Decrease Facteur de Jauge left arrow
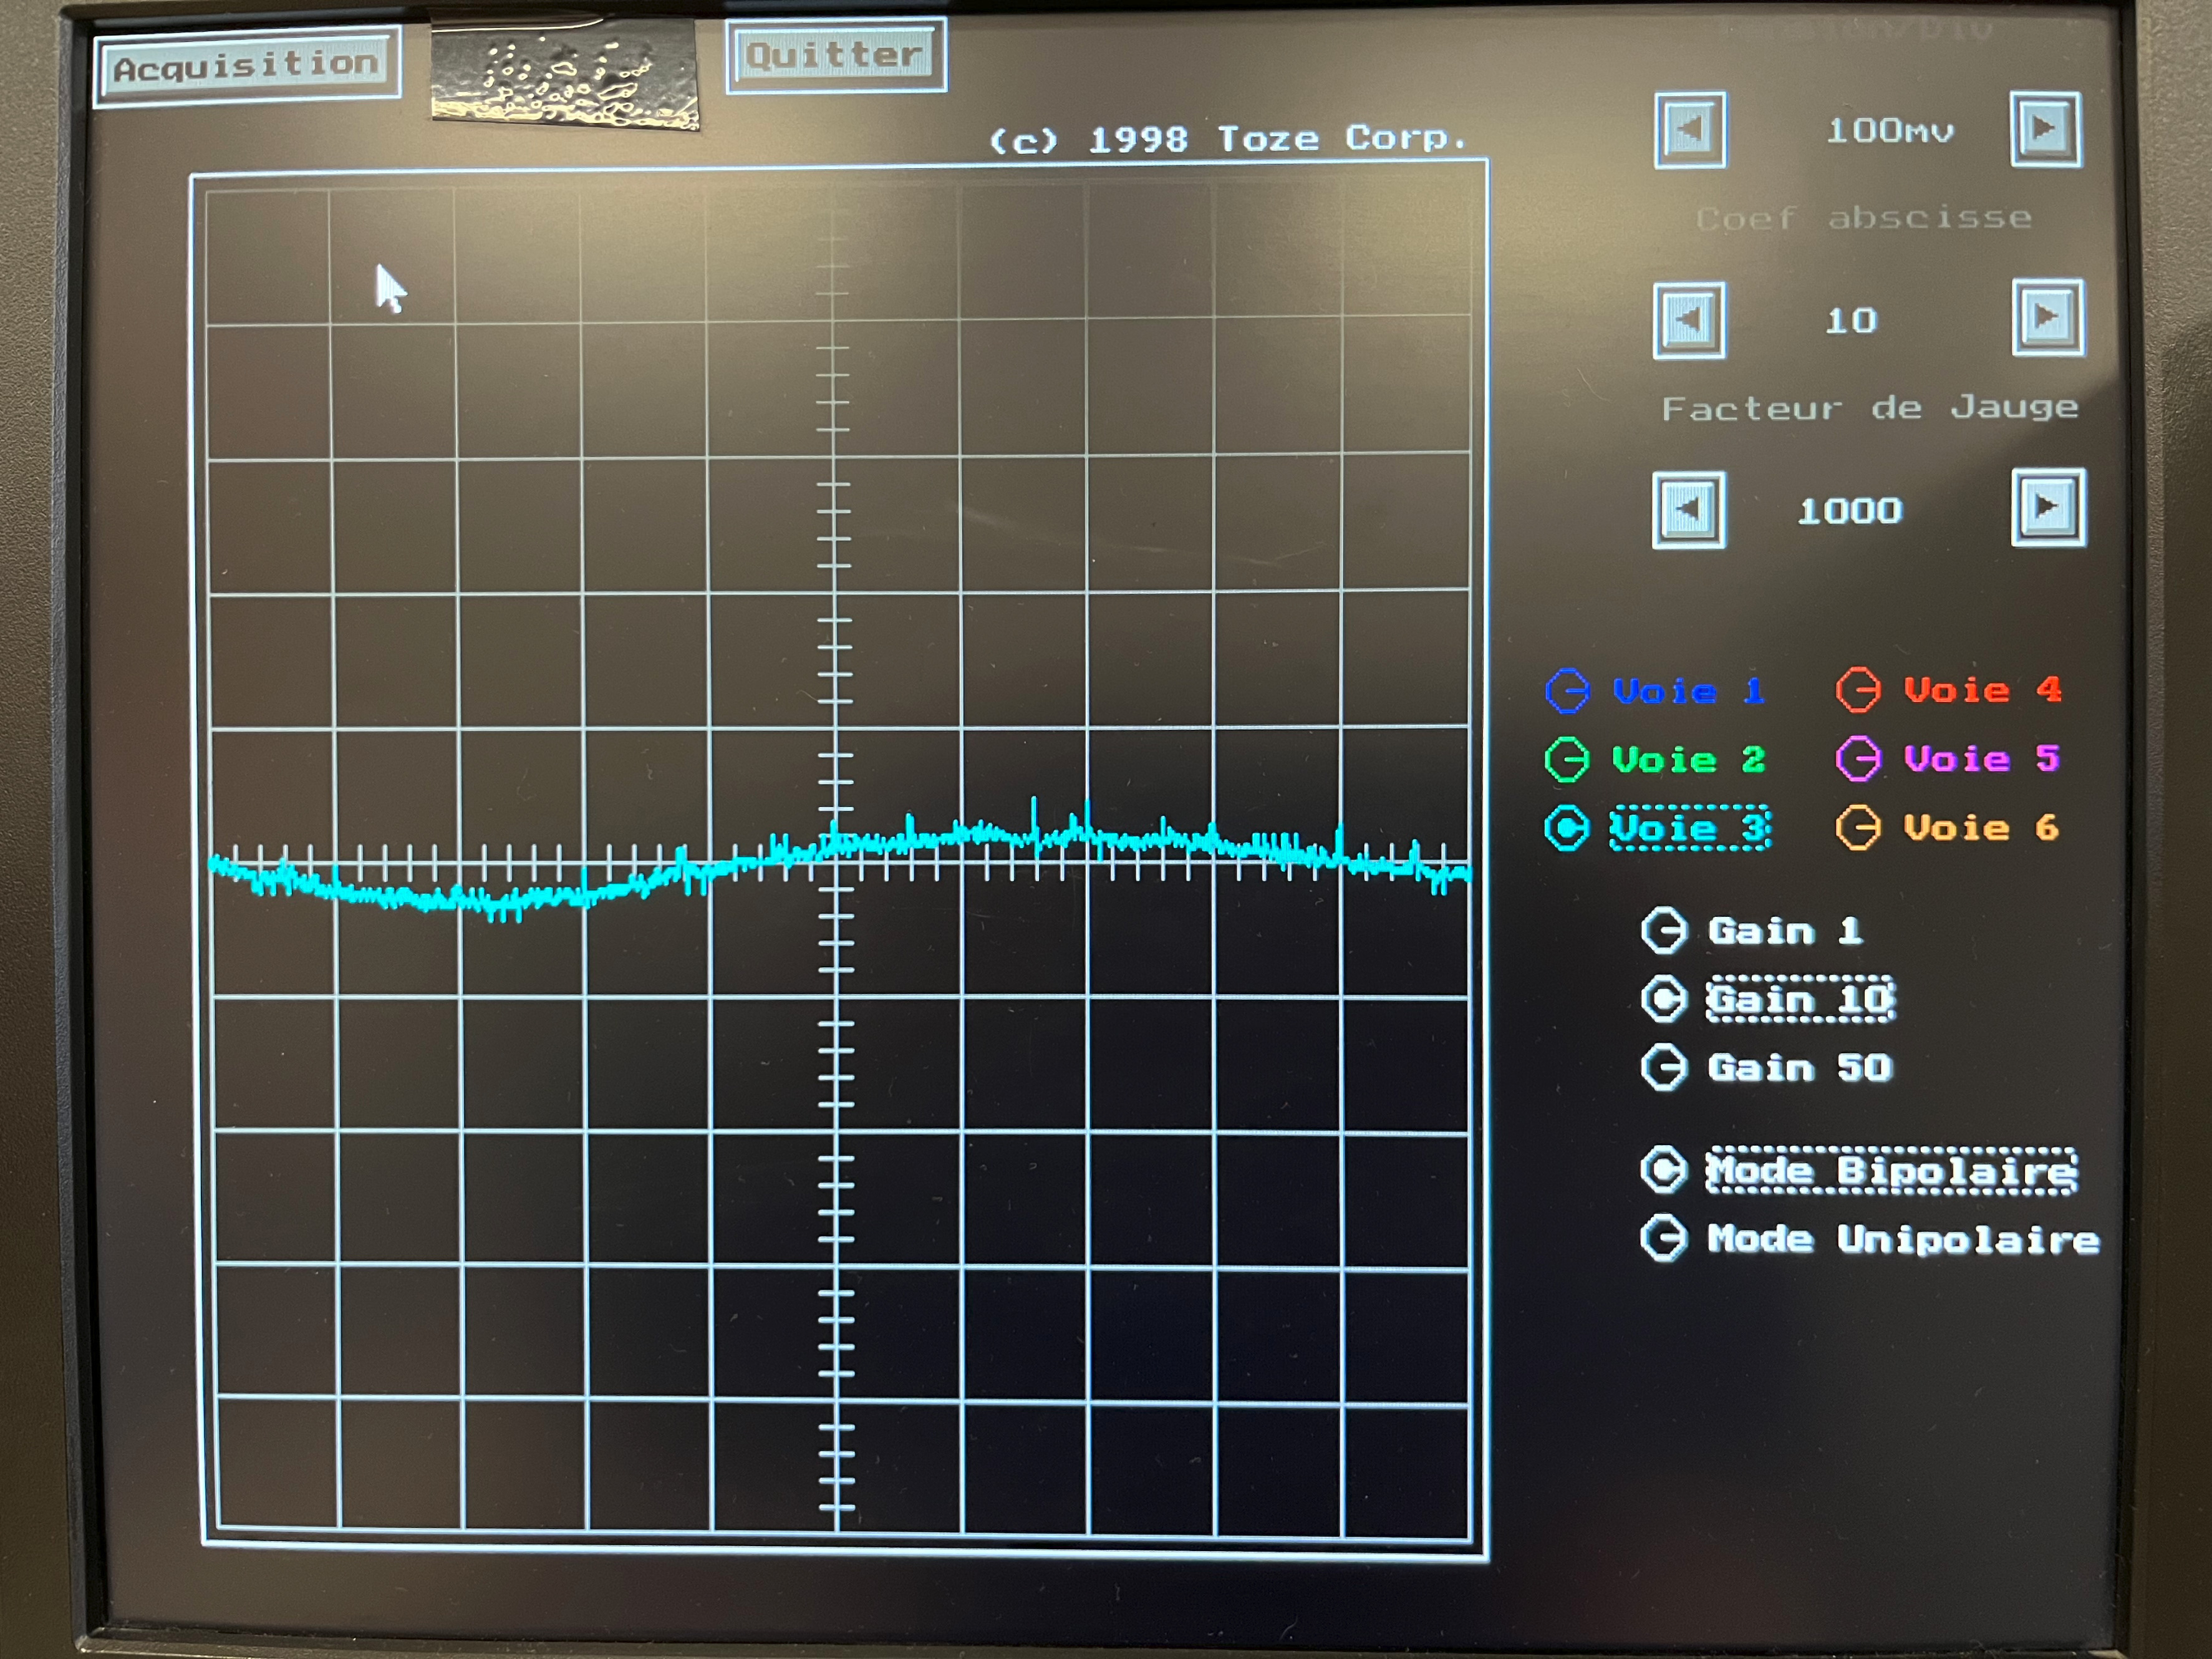Screen dimensions: 2212x1659 point(1688,510)
